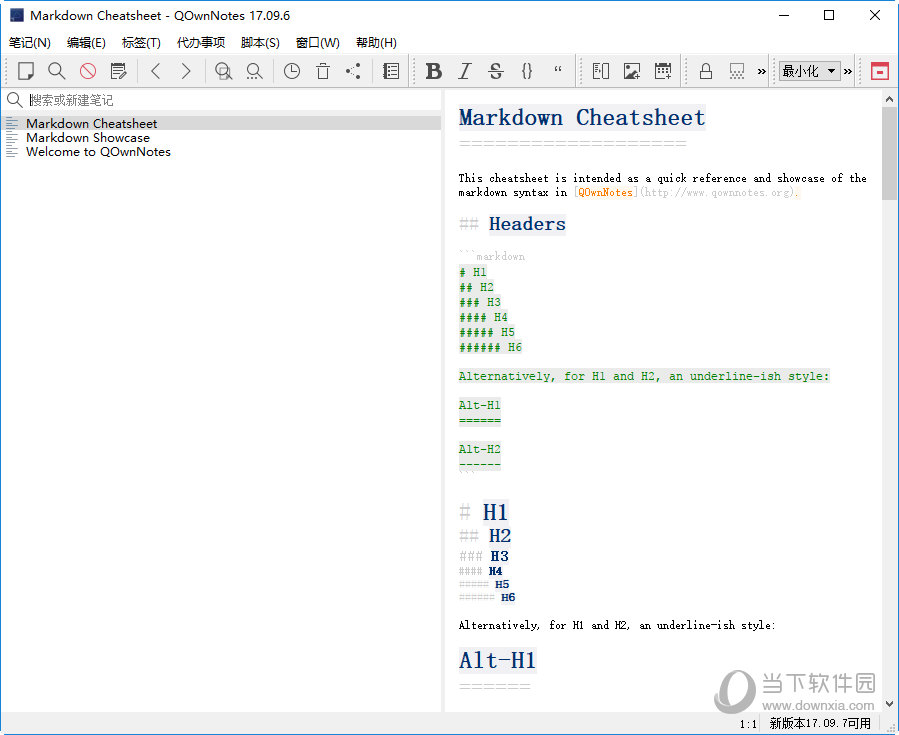Click the vertical scrollbar thumb in the editor
The height and width of the screenshot is (735, 899).
pos(889,153)
